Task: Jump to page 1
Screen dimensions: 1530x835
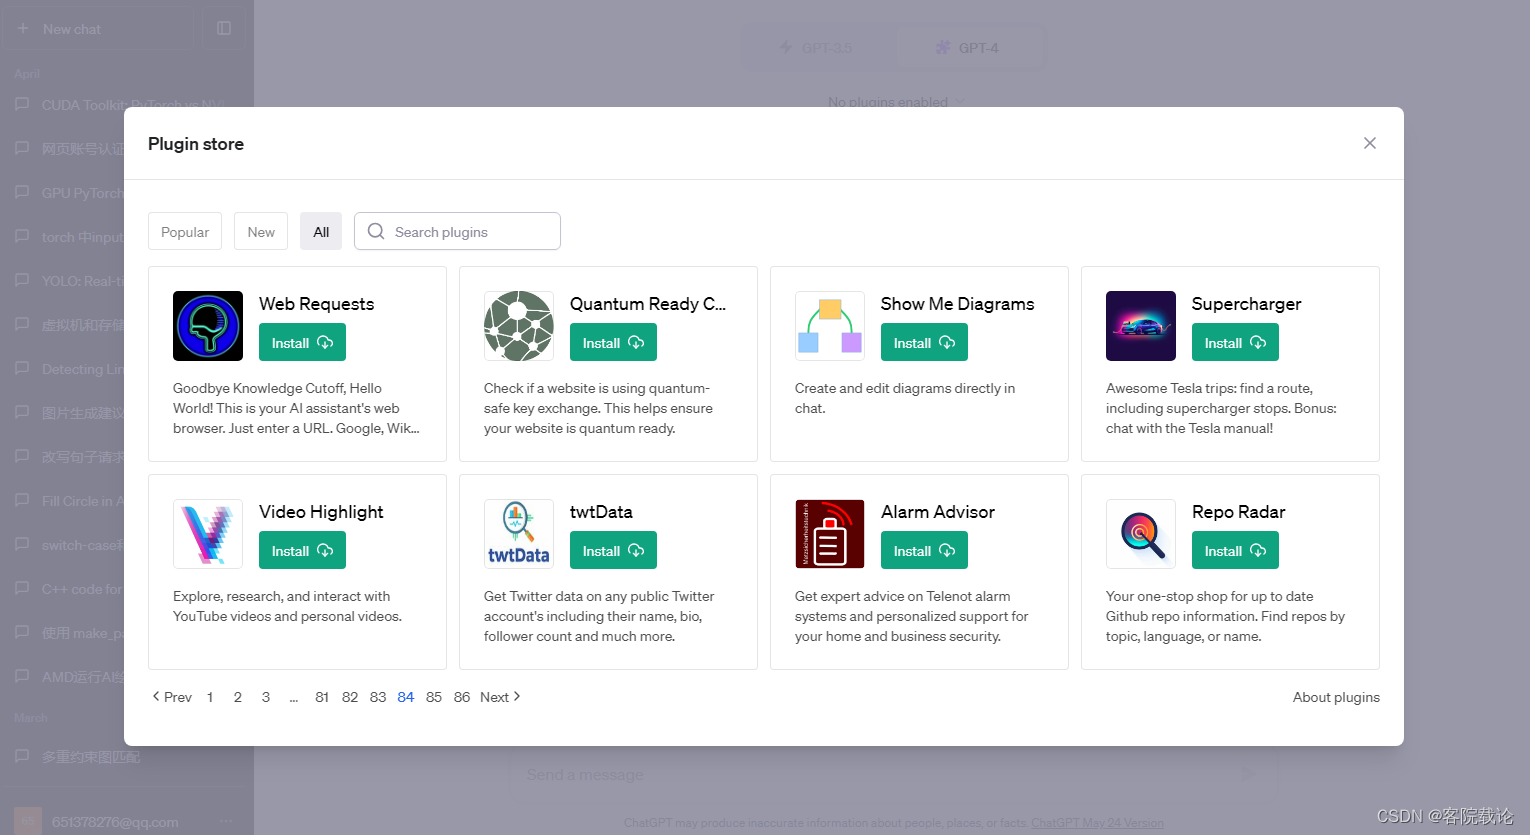Action: click(210, 697)
